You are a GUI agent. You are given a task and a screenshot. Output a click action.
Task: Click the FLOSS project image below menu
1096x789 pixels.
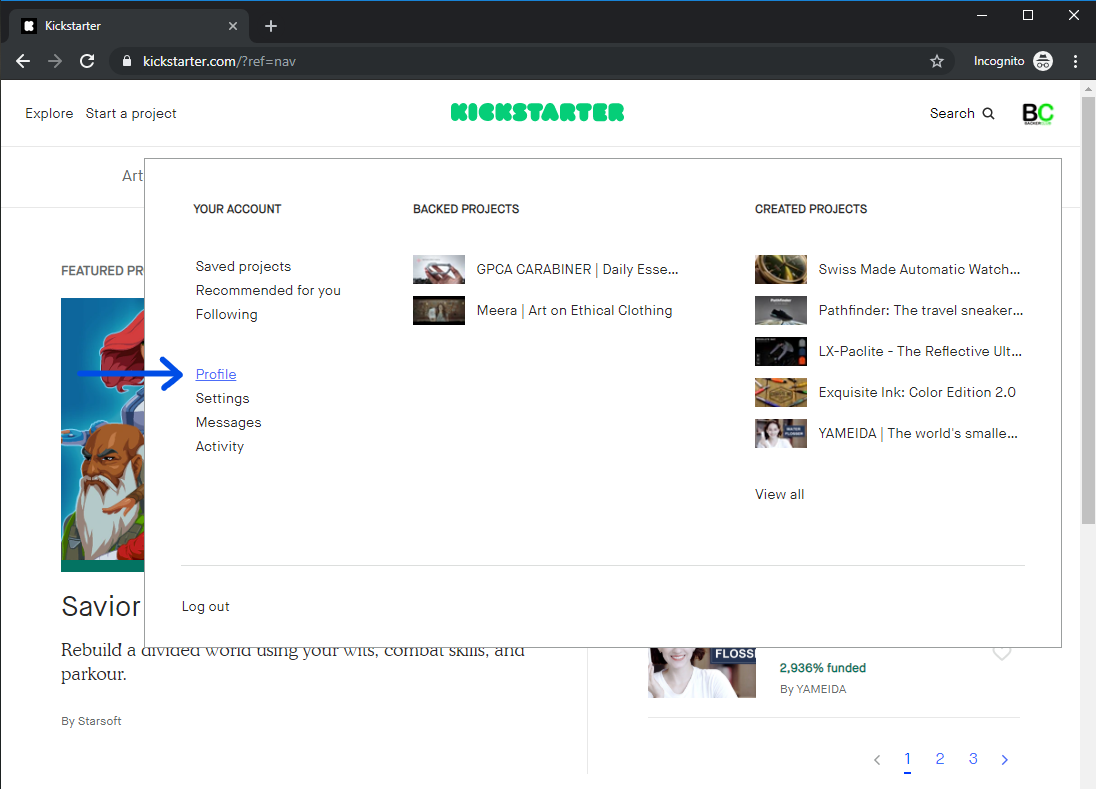tap(702, 672)
